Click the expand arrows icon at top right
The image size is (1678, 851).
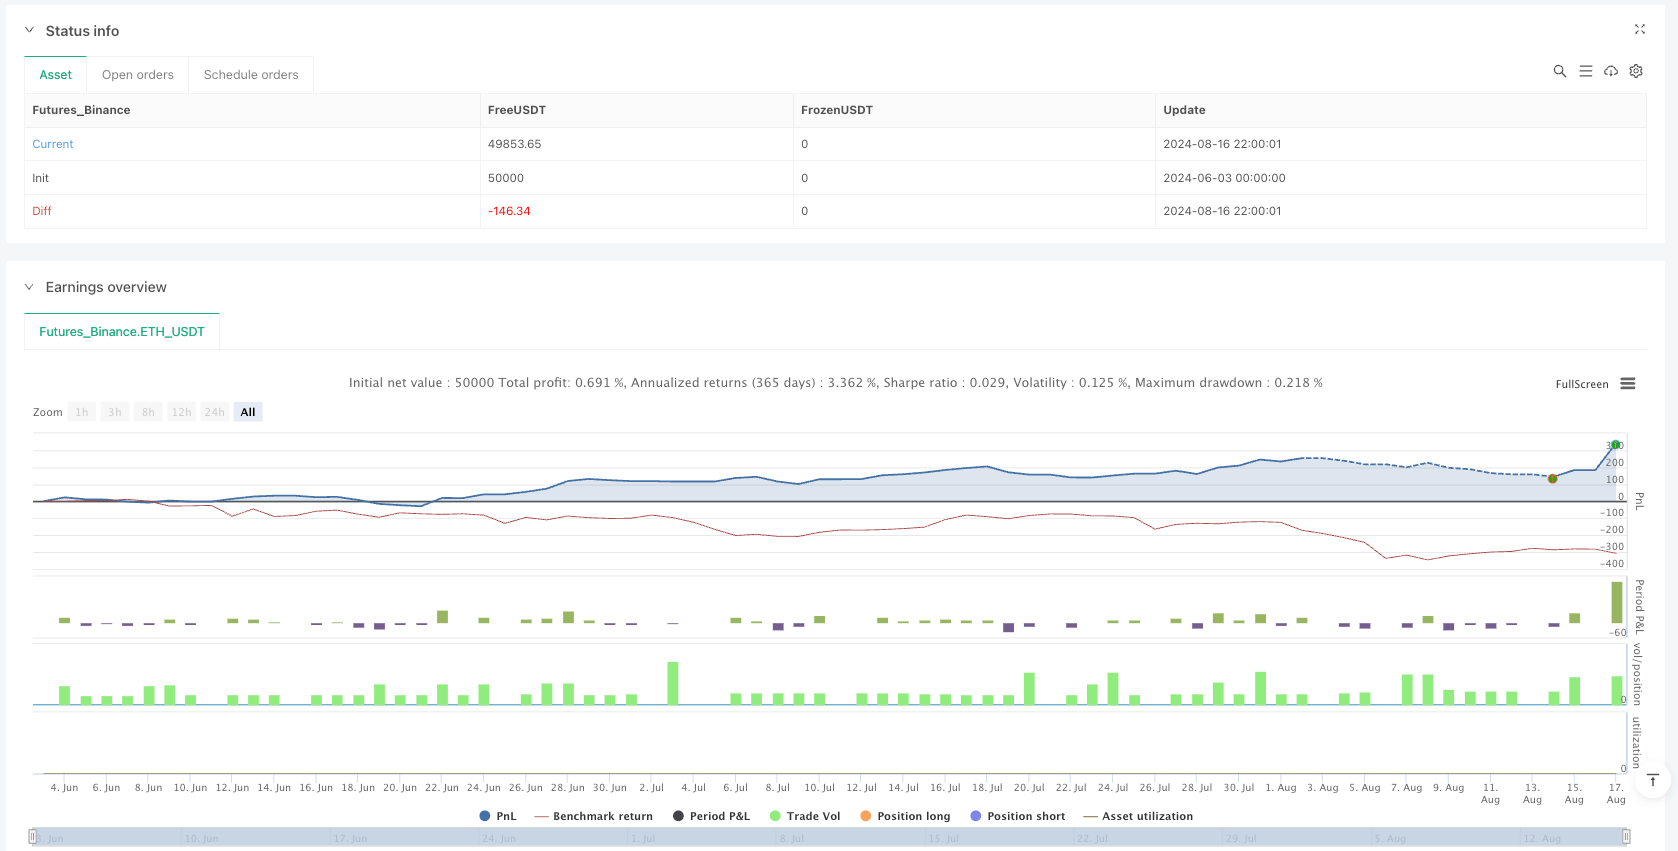point(1640,30)
